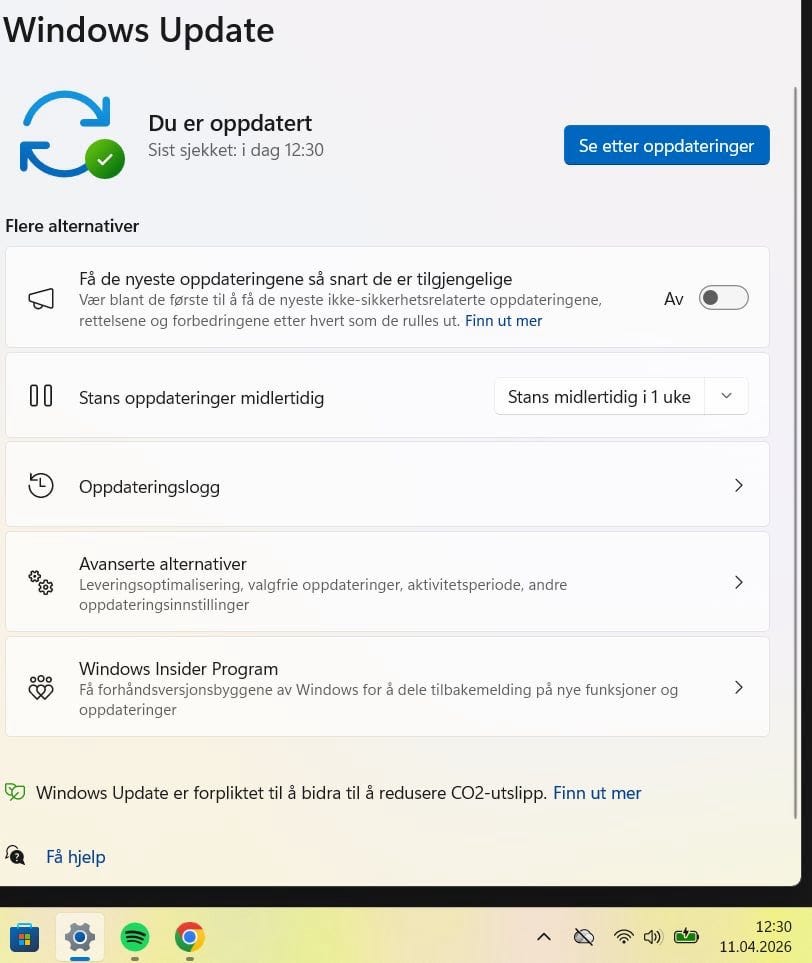This screenshot has width=812, height=963.
Task: Click the Flere alternativer heading
Action: 72,226
